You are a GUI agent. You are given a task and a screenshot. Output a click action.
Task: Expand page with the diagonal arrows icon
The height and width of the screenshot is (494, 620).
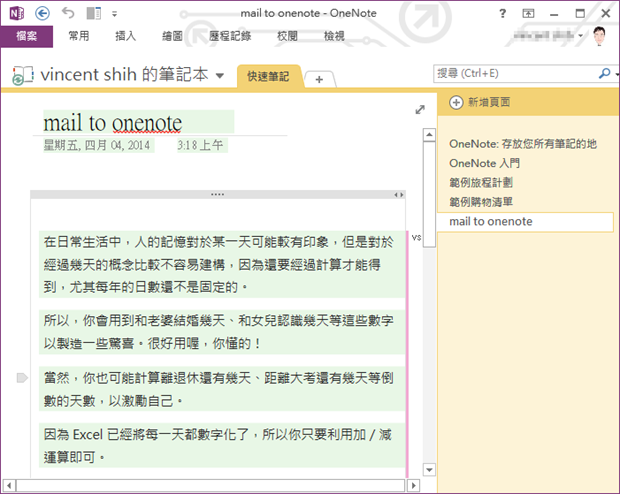[420, 110]
